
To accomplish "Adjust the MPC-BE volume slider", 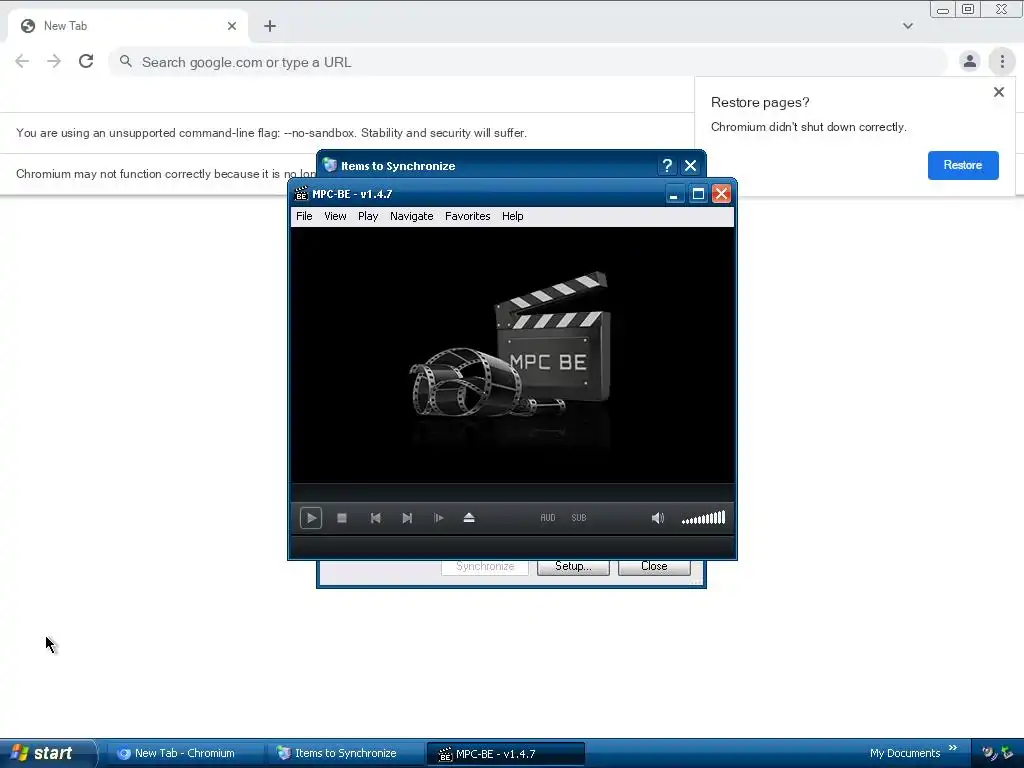I will 703,518.
